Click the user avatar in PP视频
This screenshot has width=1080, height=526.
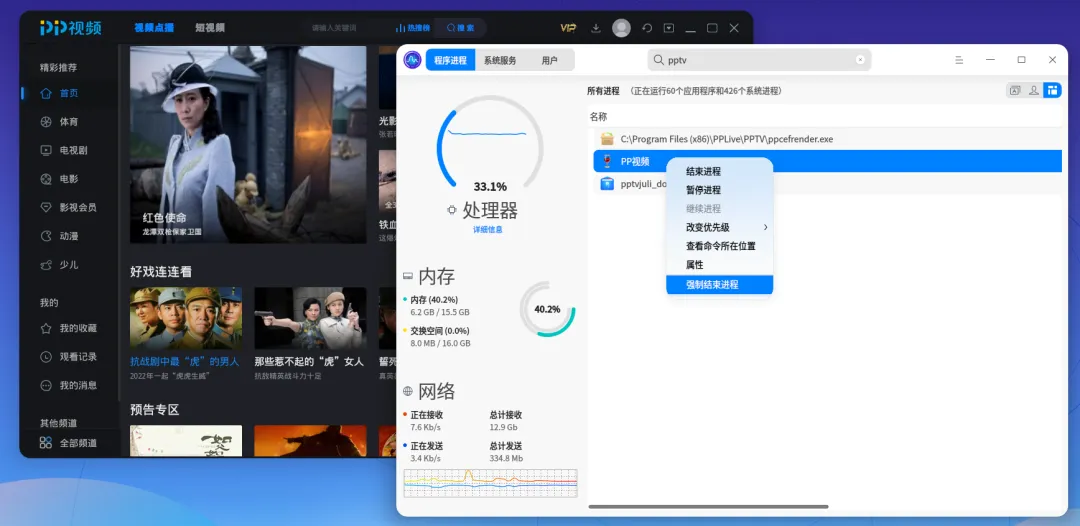[x=621, y=28]
